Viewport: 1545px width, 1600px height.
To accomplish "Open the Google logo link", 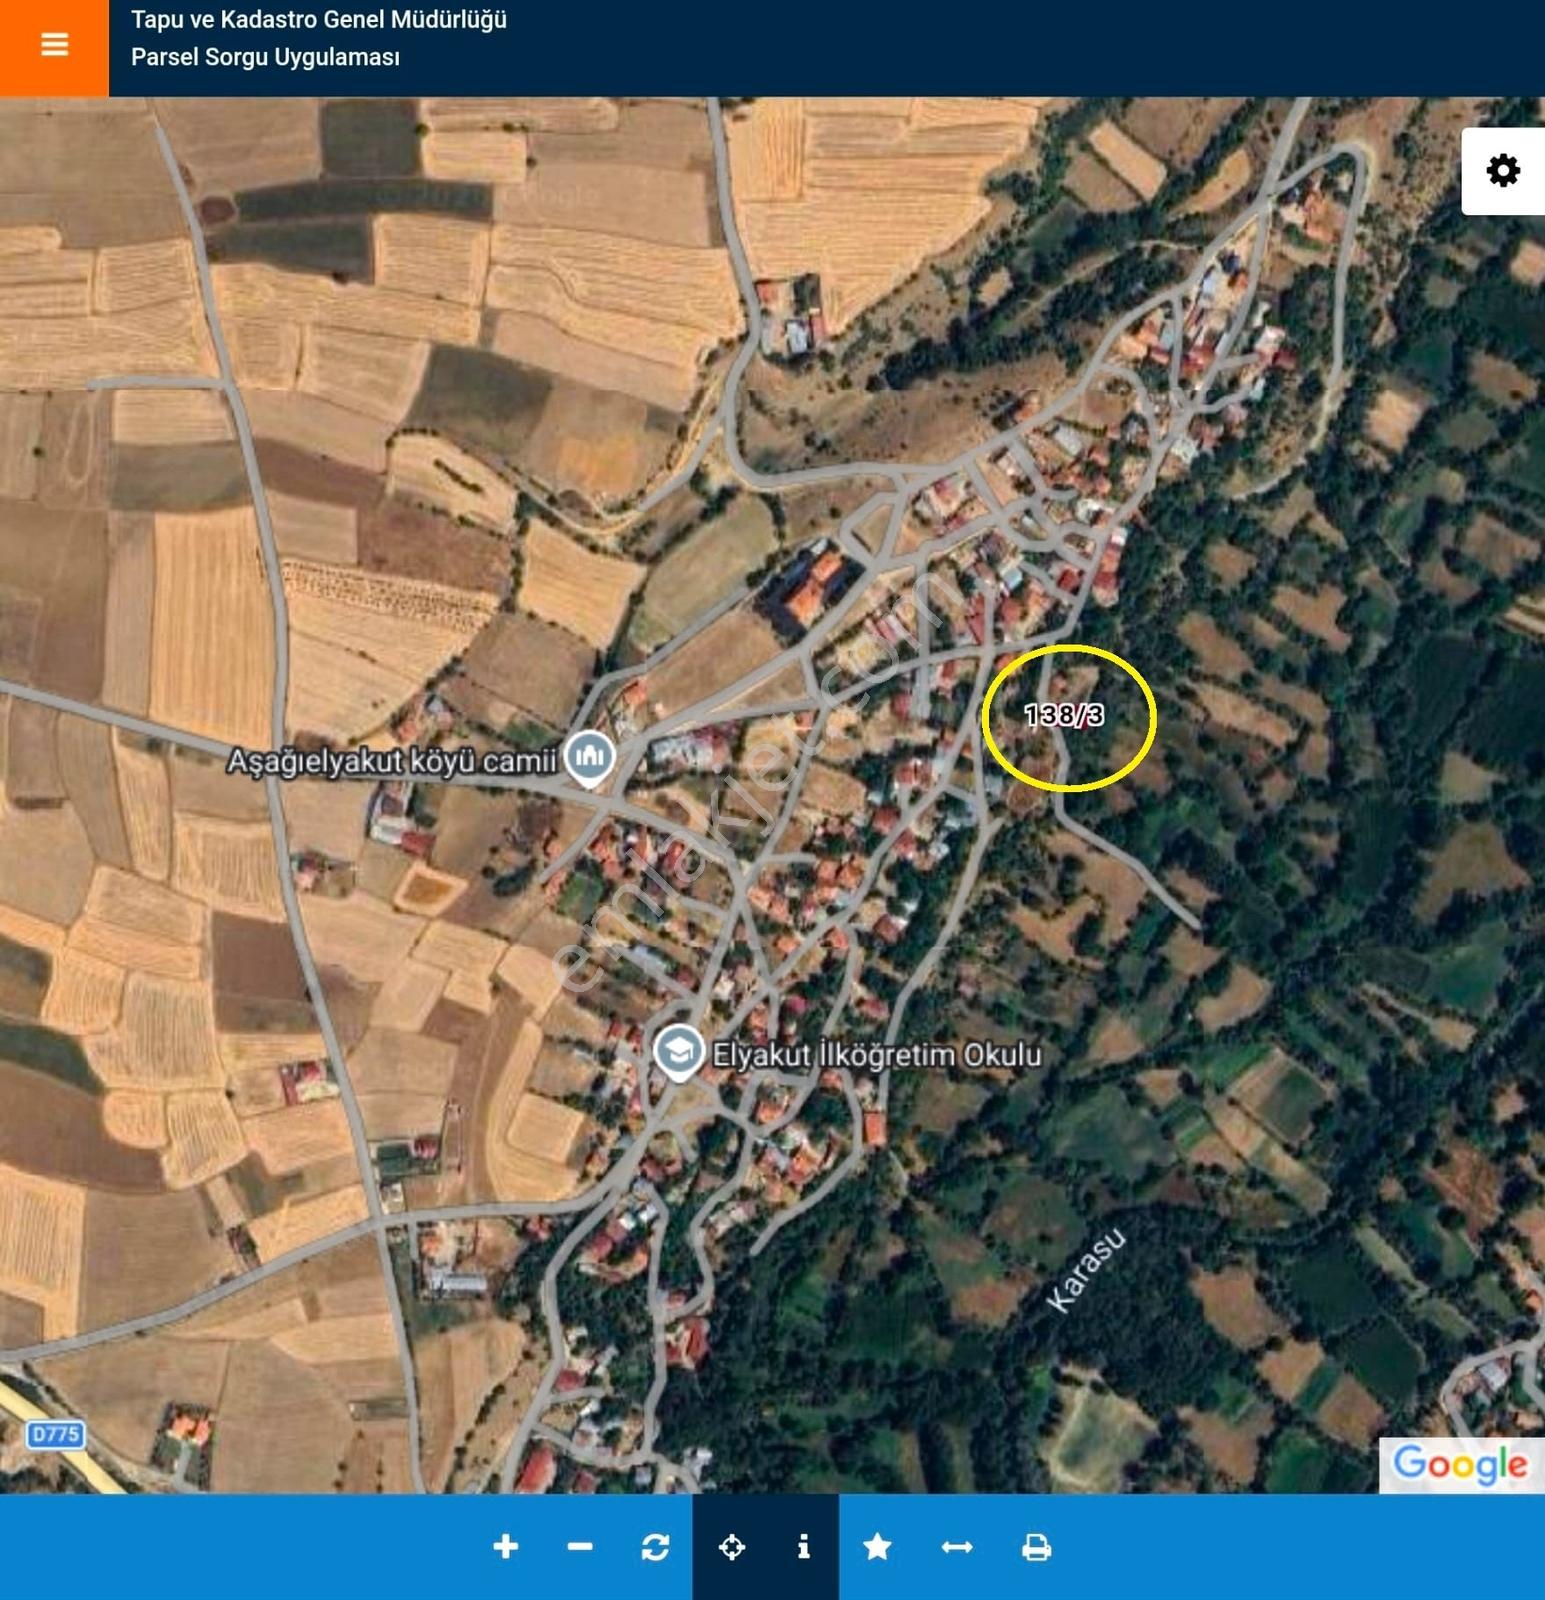I will point(1461,1464).
